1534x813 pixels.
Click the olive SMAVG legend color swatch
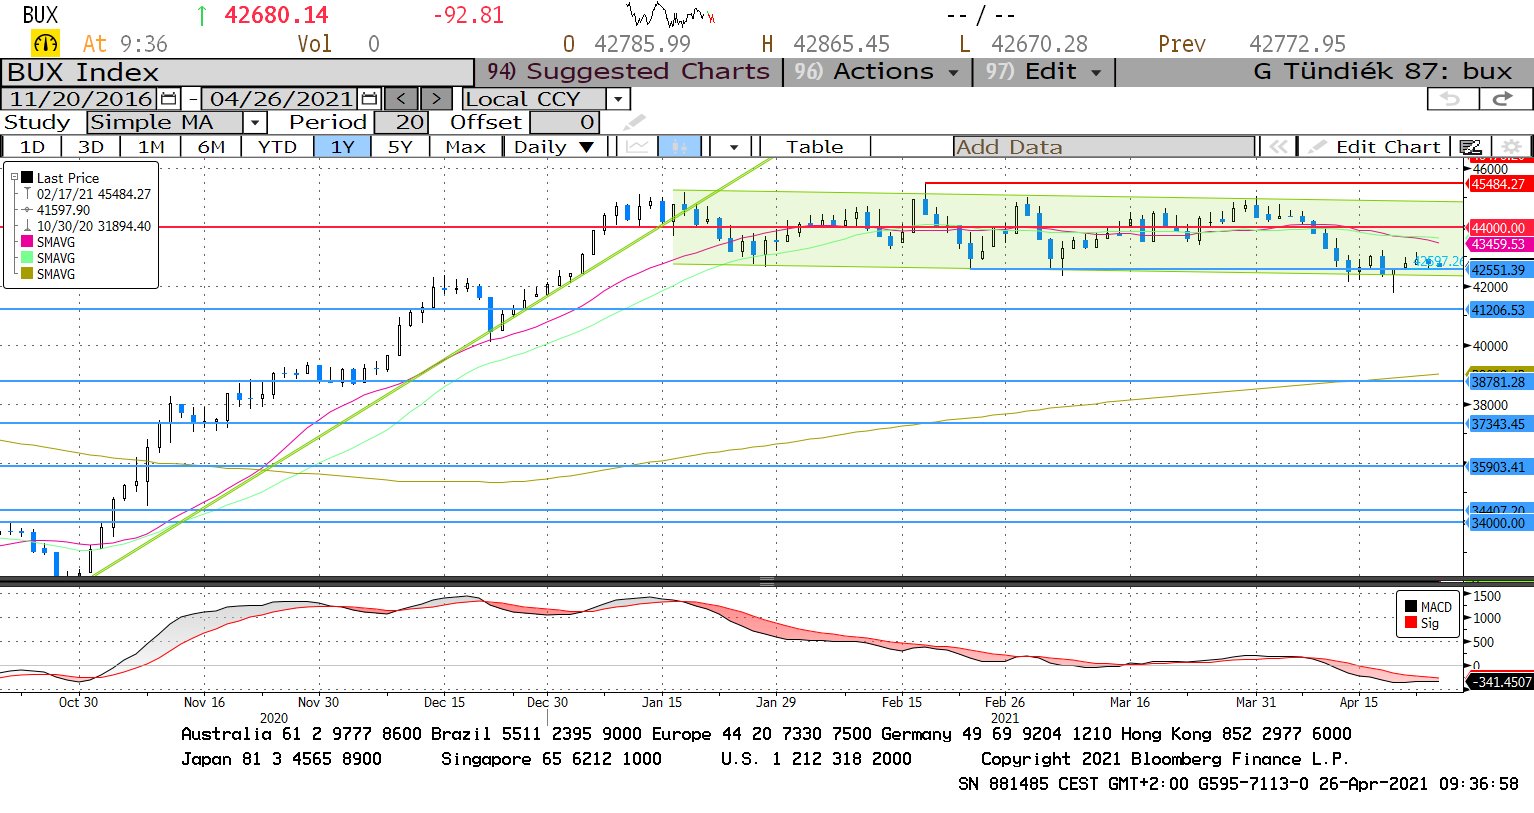tap(28, 274)
